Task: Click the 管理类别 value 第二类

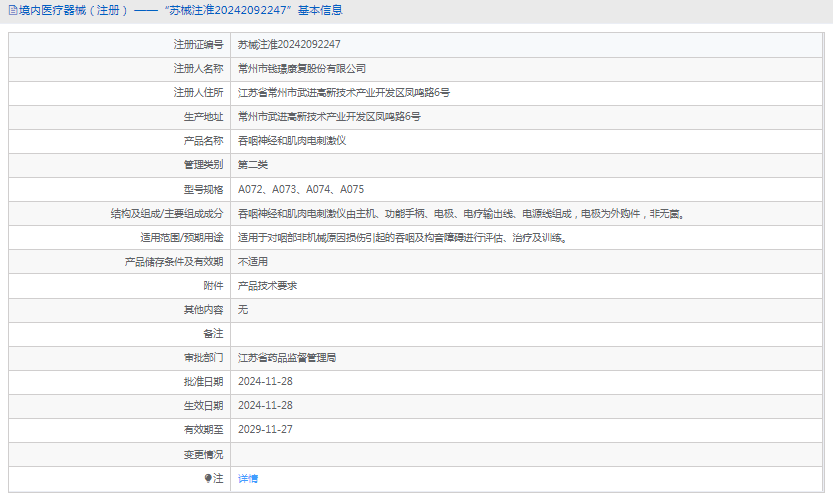Action: click(x=253, y=165)
